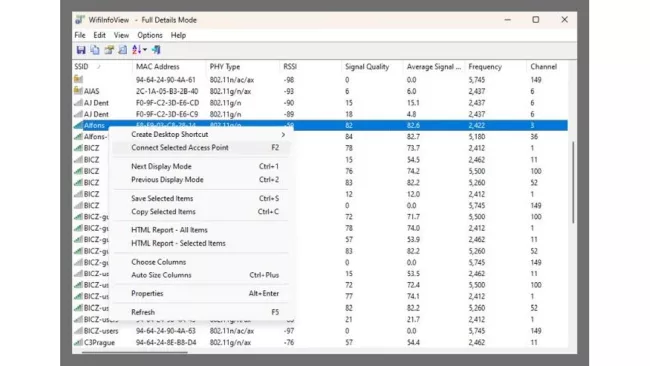The height and width of the screenshot is (366, 650).
Task: Select the AIAS network row
Action: click(x=320, y=91)
